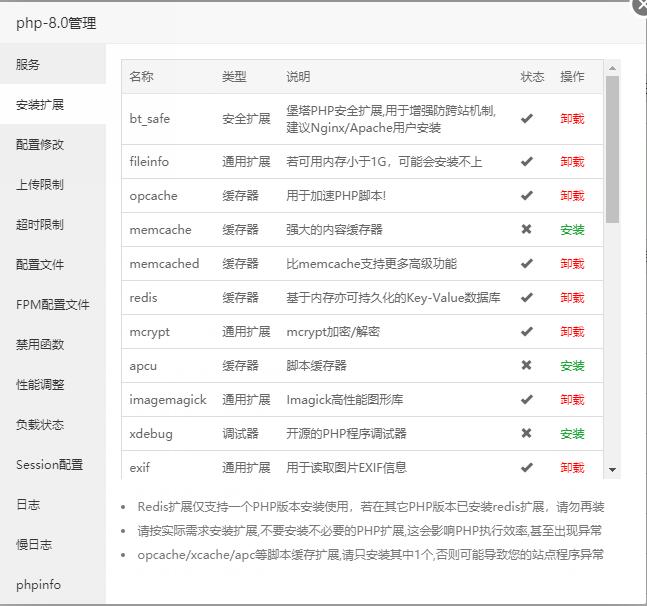
Task: Click the exif extension name
Action: click(x=140, y=467)
